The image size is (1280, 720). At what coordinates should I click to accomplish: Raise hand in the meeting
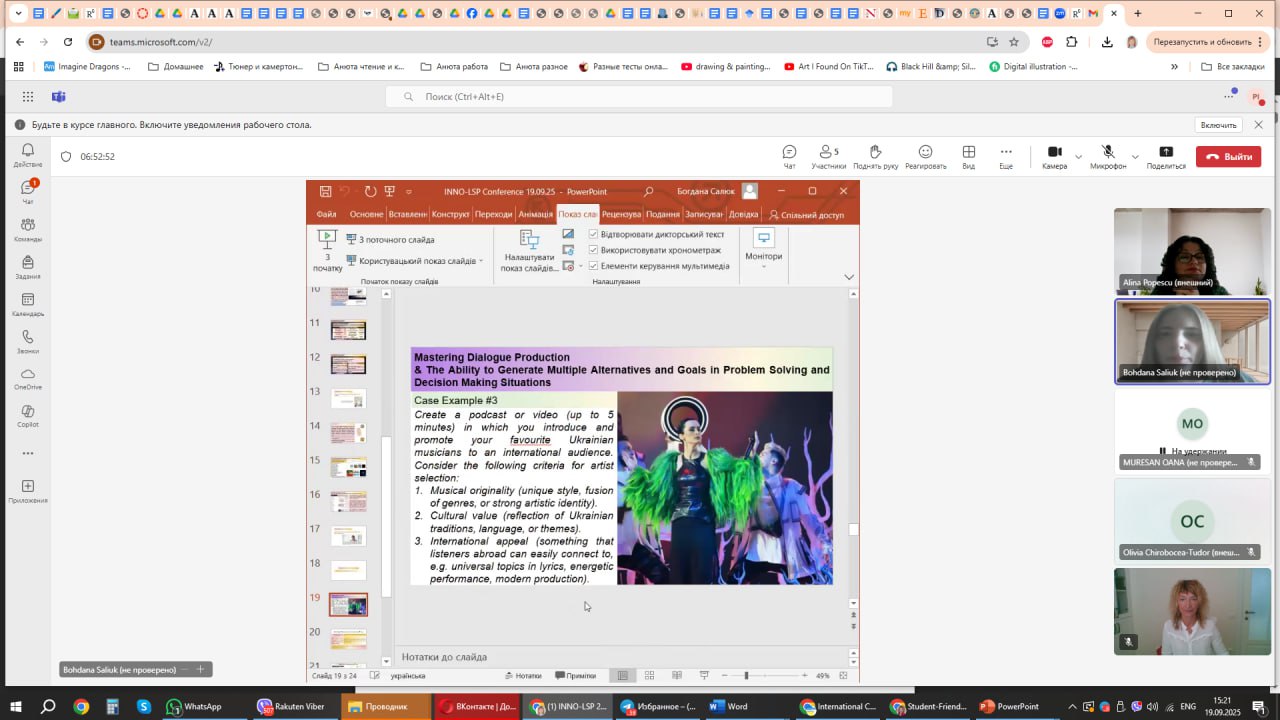[x=875, y=156]
